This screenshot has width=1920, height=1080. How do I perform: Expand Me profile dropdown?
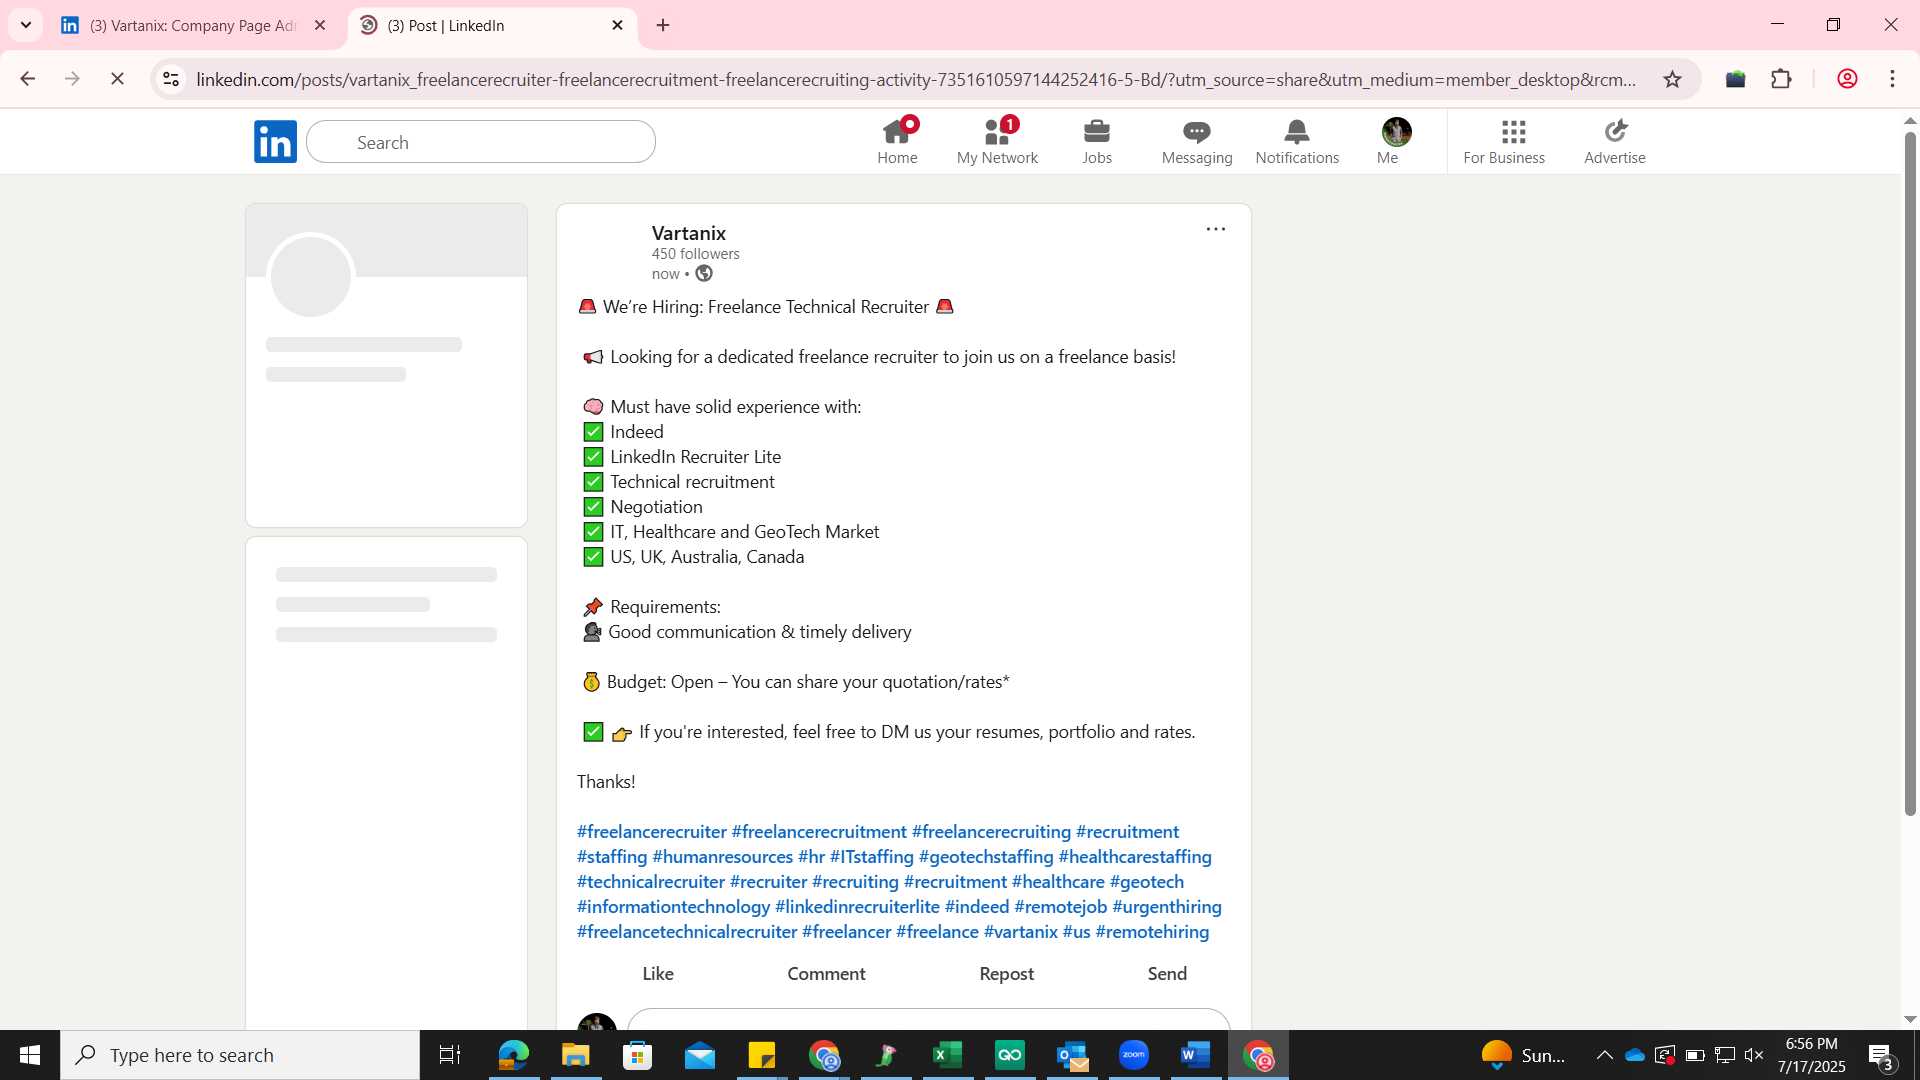coord(1396,141)
